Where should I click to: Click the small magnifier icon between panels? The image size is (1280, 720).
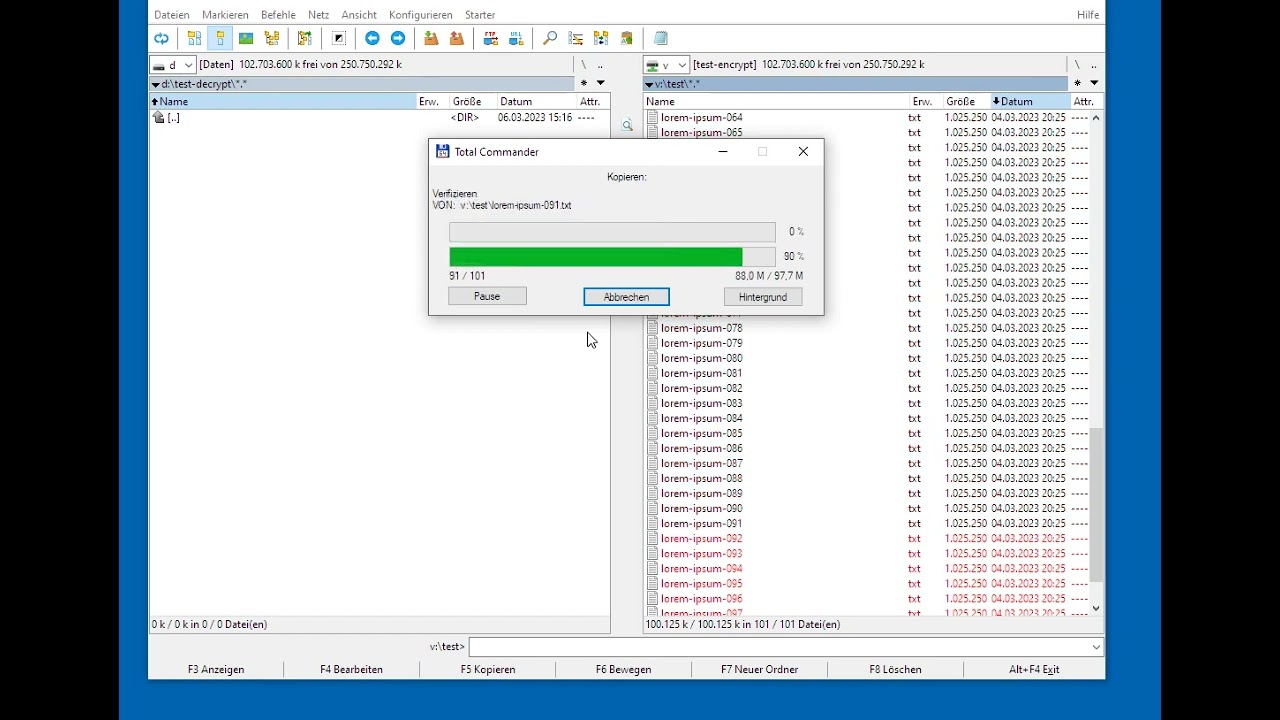point(627,126)
